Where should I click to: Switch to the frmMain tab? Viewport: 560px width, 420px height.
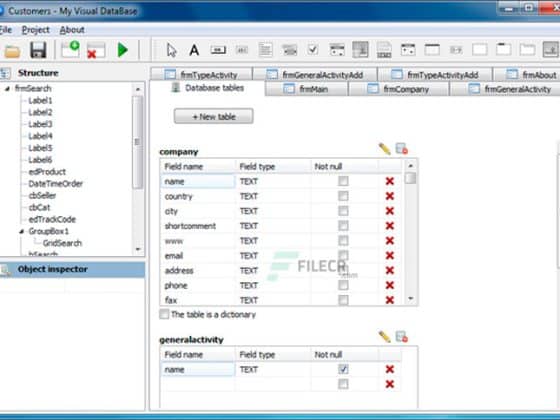pos(306,89)
